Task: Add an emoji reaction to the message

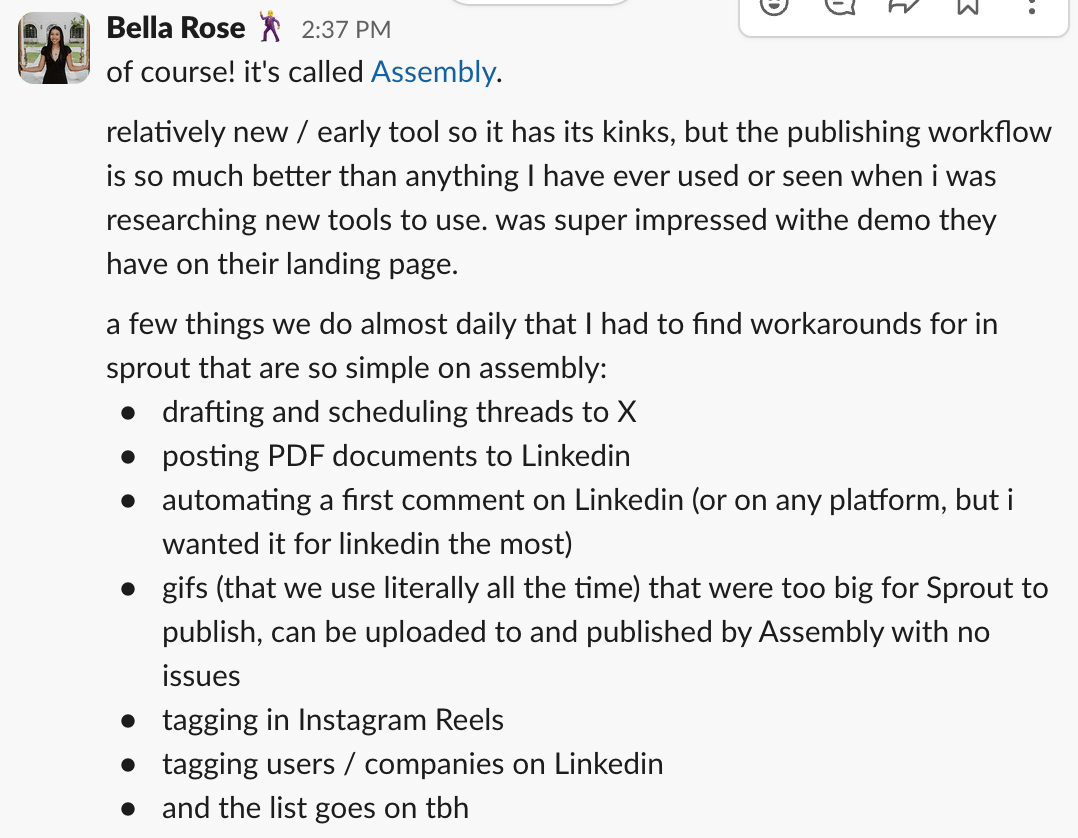Action: 774,5
